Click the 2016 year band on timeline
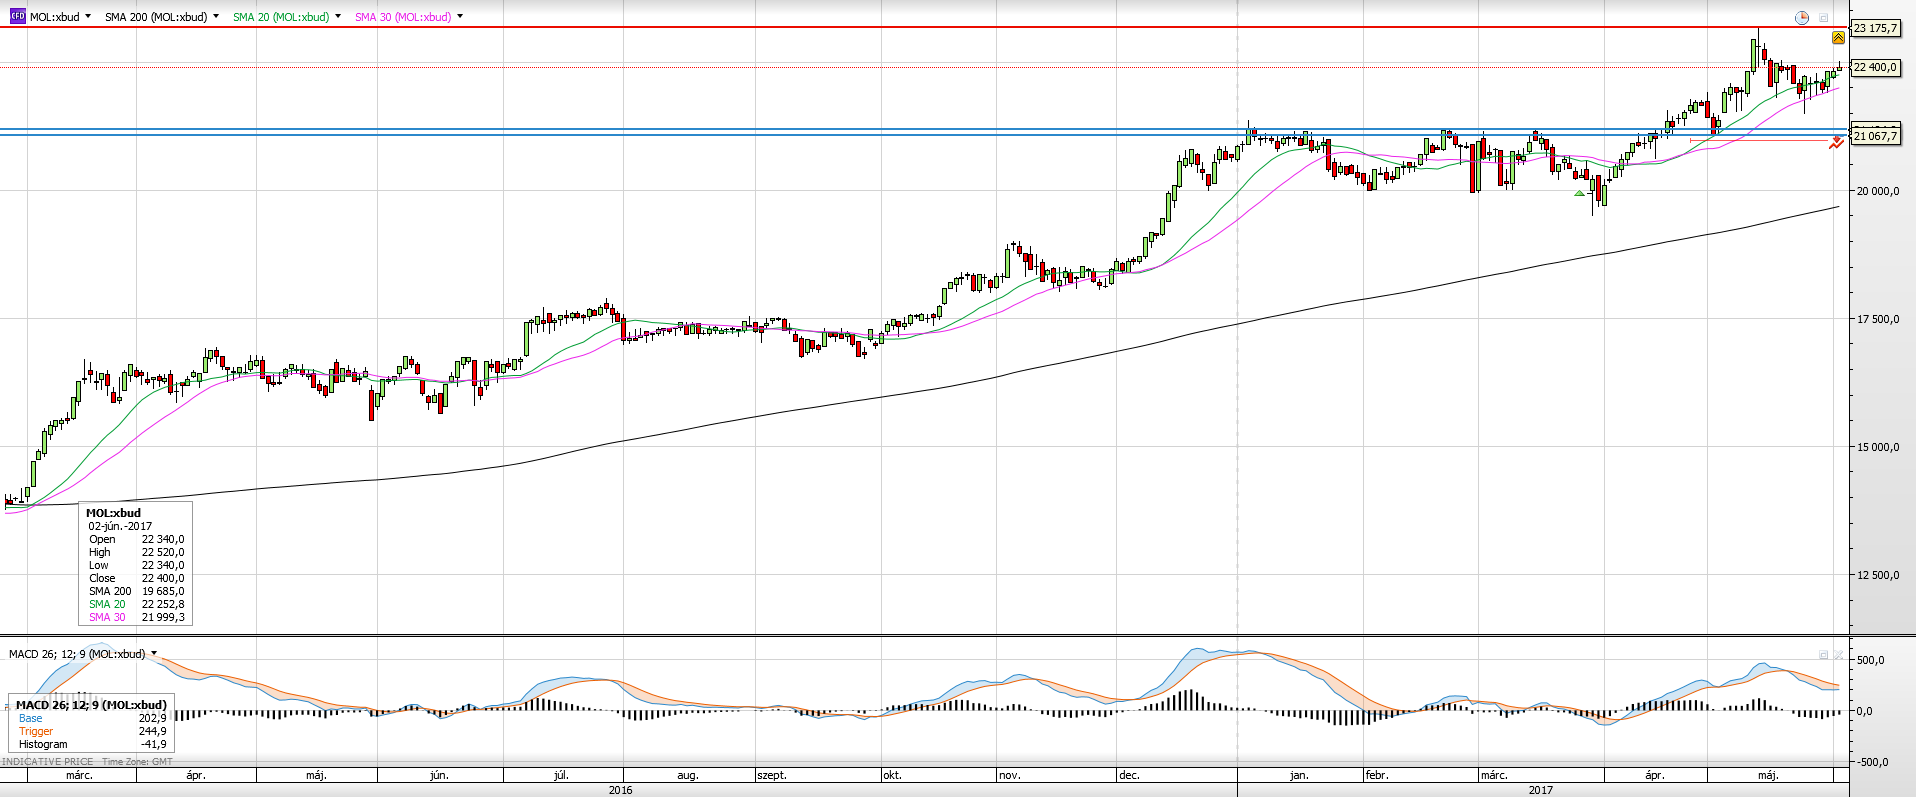The width and height of the screenshot is (1916, 797). point(620,790)
